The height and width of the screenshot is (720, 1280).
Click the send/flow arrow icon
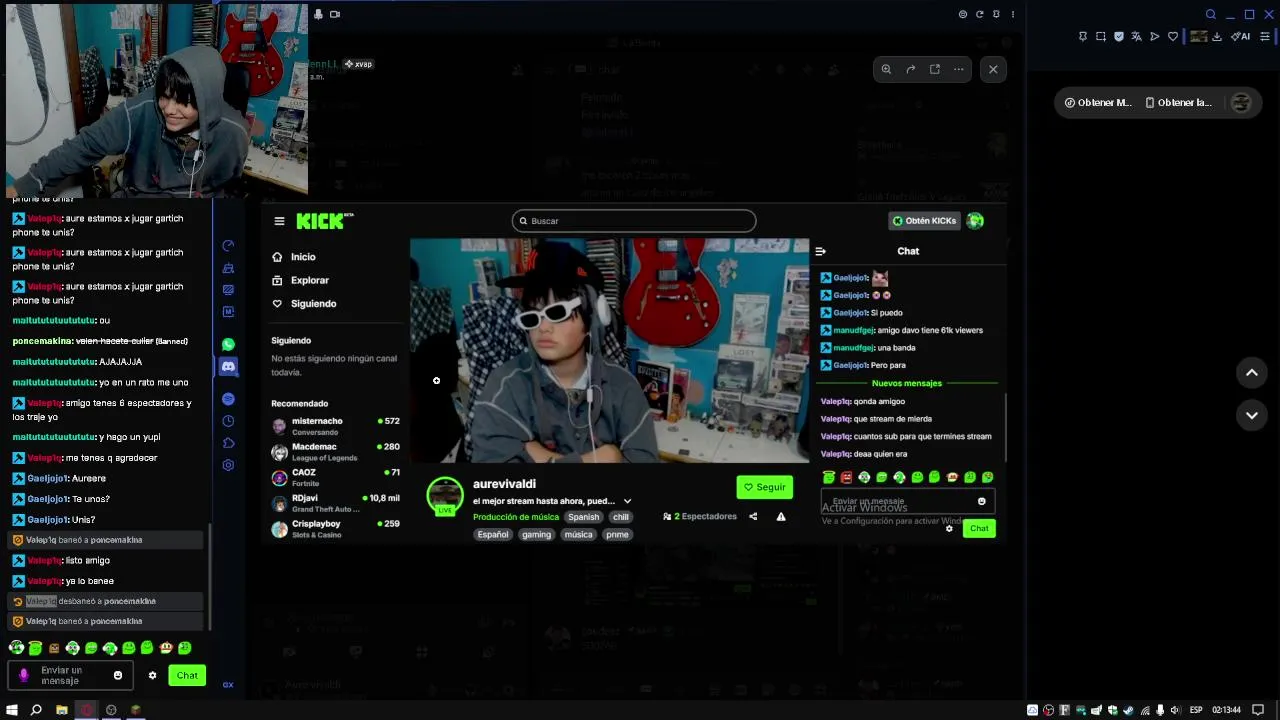1155,36
